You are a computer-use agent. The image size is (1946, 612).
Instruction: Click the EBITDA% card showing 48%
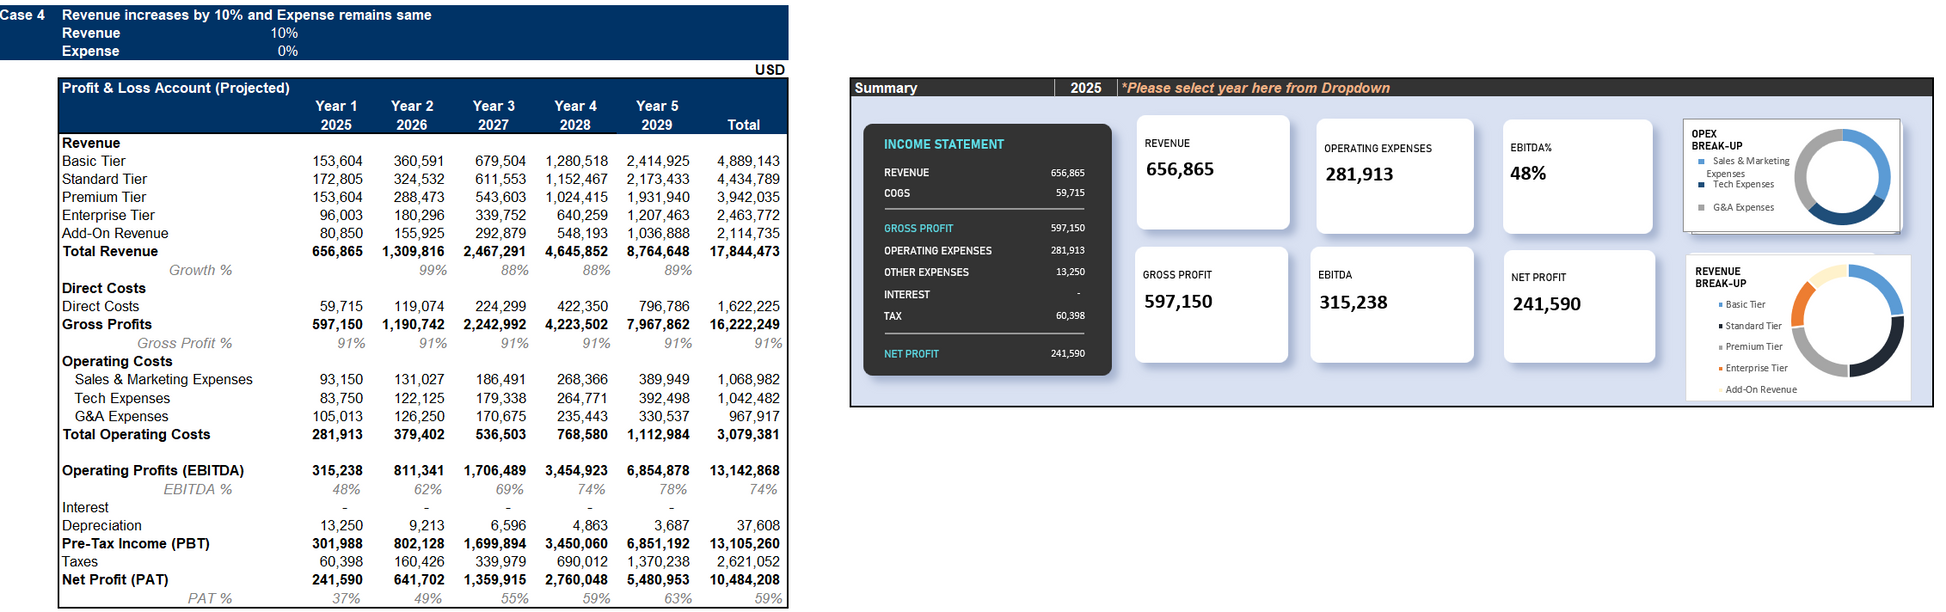pyautogui.click(x=1577, y=176)
